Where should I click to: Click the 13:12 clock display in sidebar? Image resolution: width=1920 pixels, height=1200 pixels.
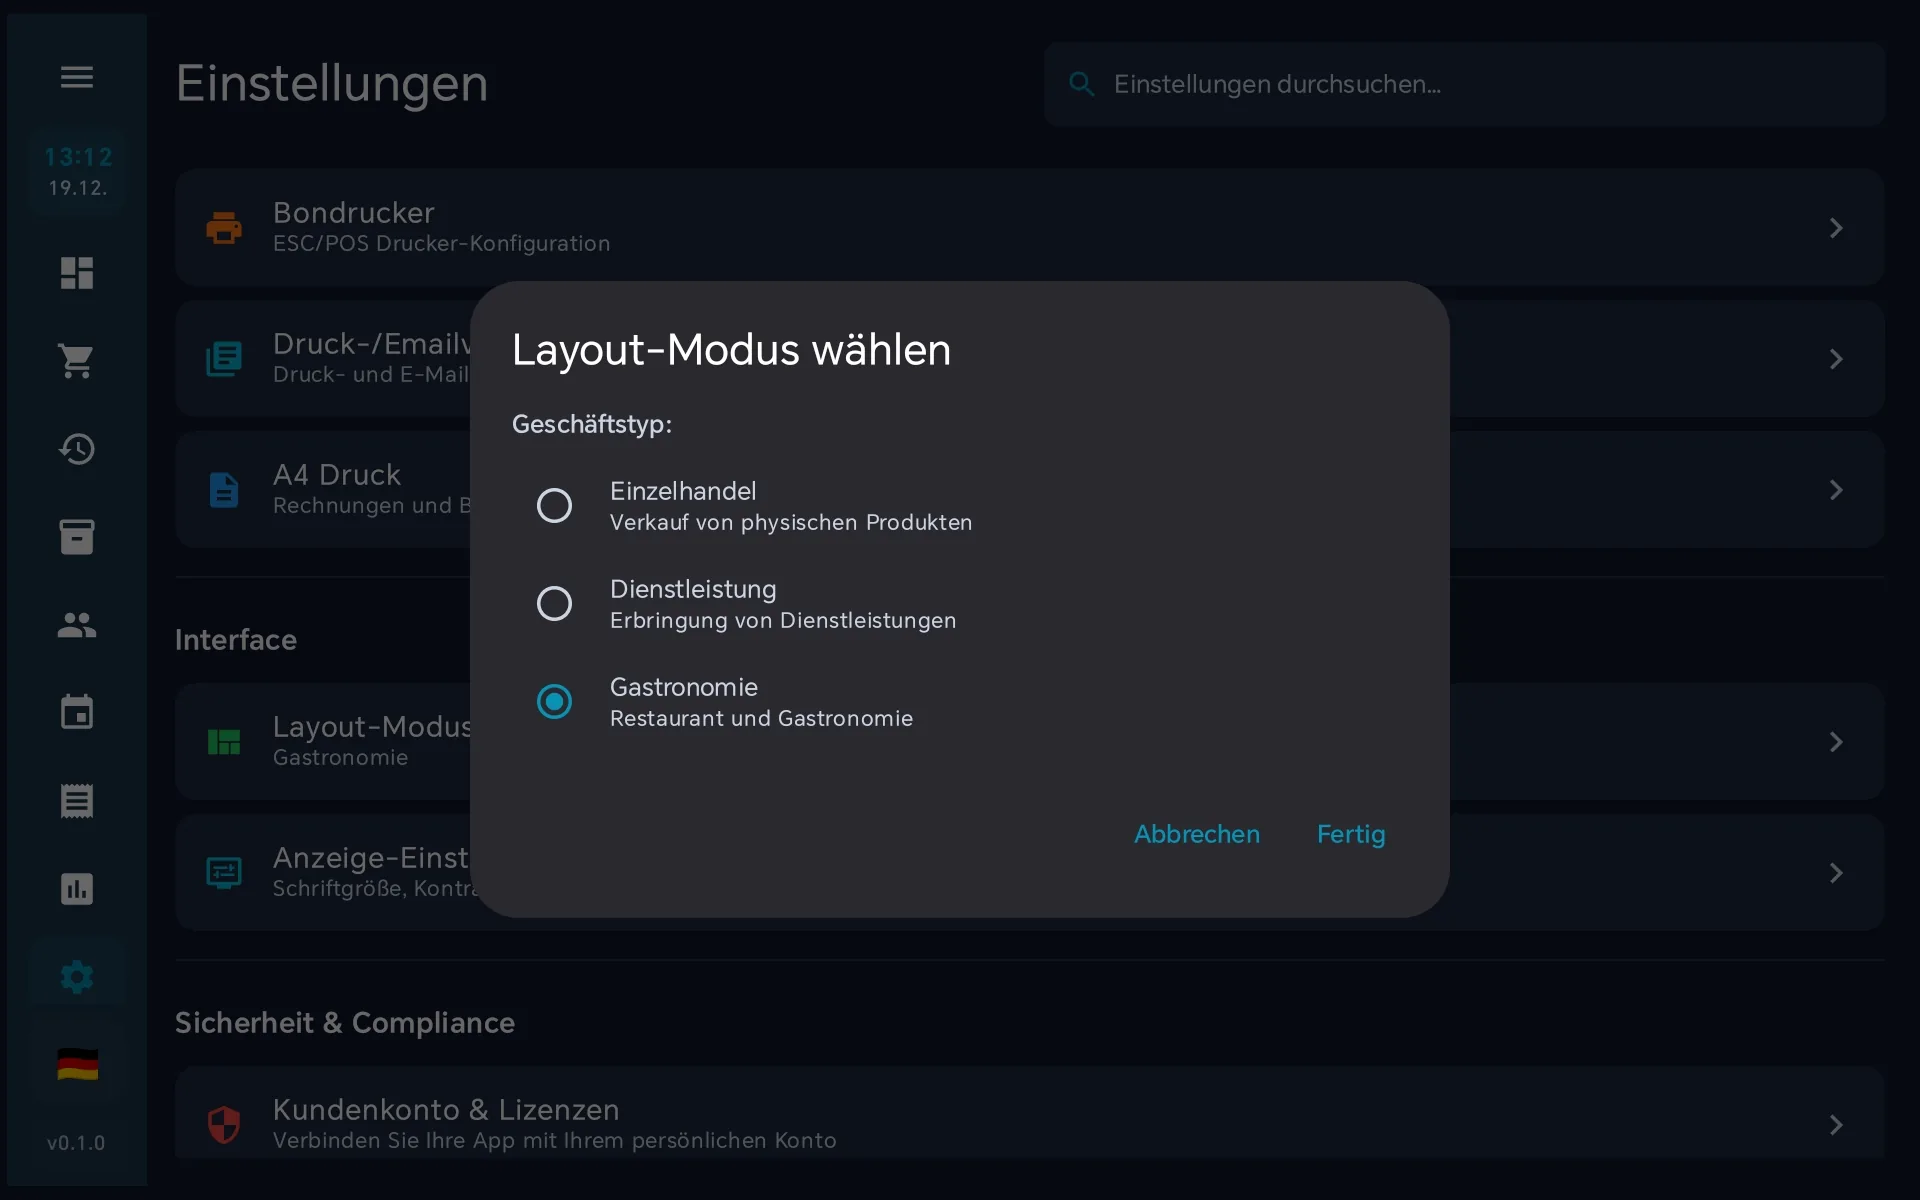(x=78, y=157)
